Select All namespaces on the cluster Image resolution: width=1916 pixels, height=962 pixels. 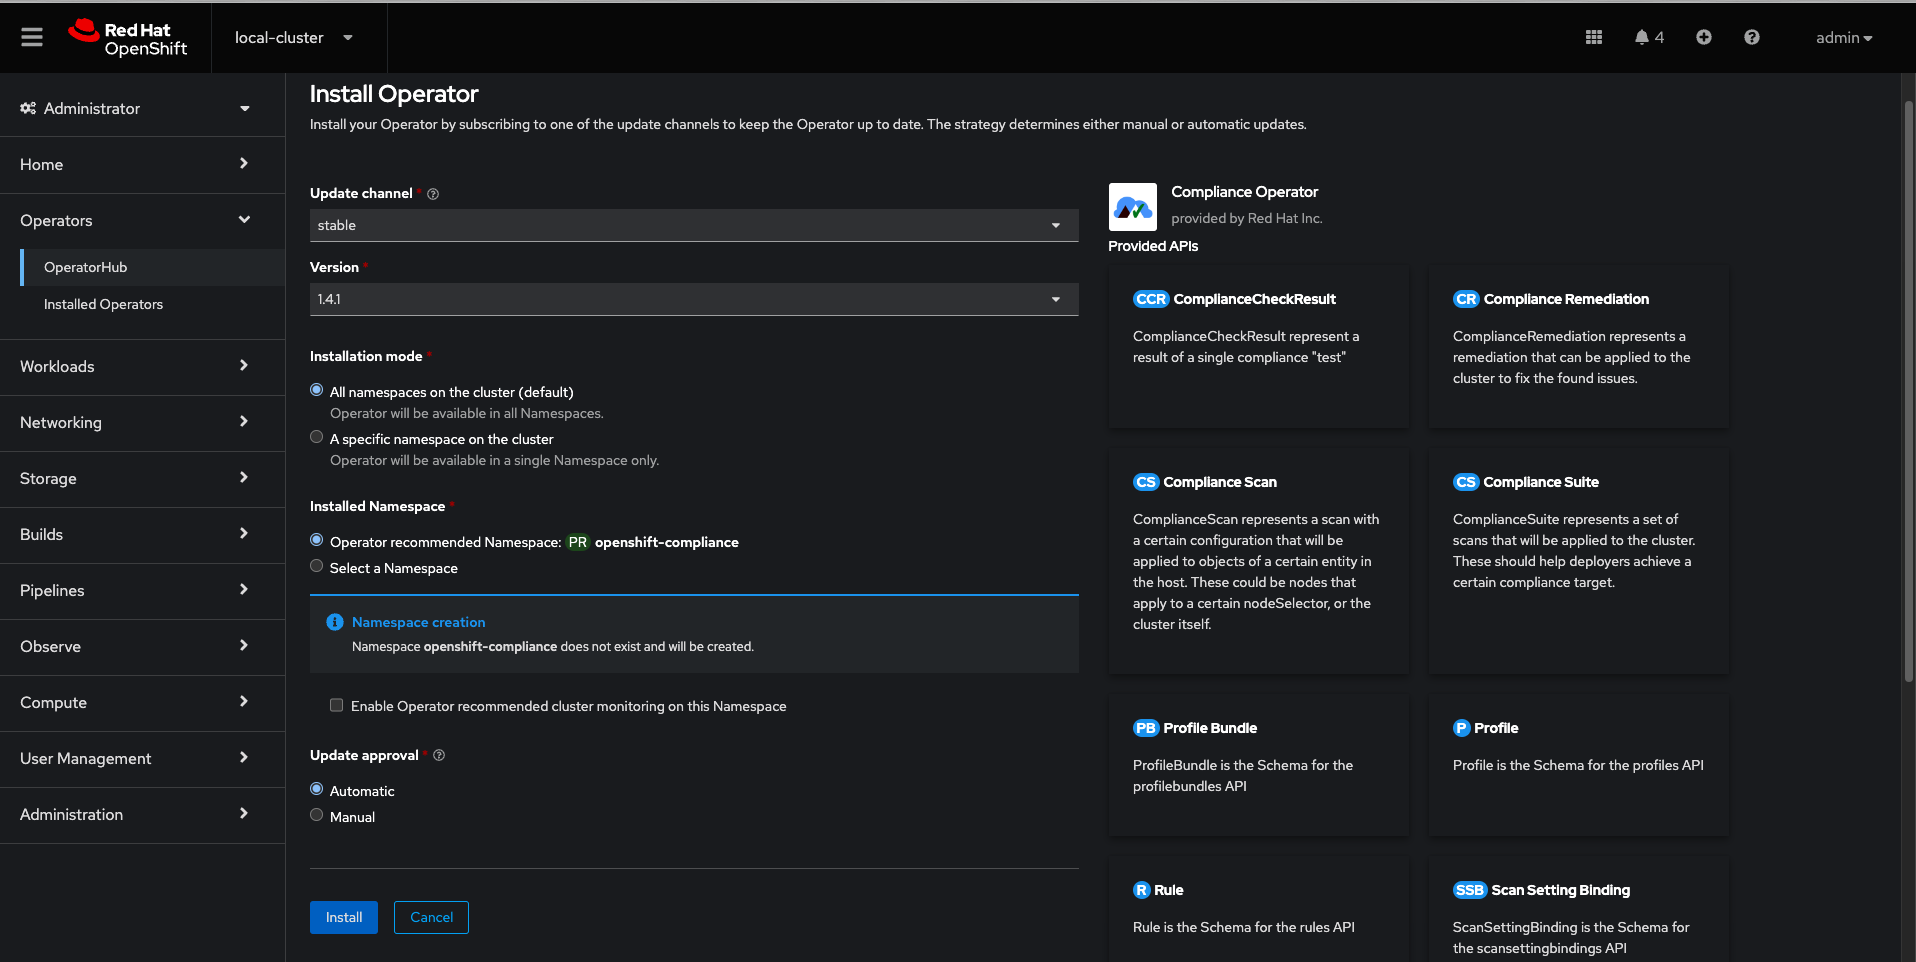[317, 390]
